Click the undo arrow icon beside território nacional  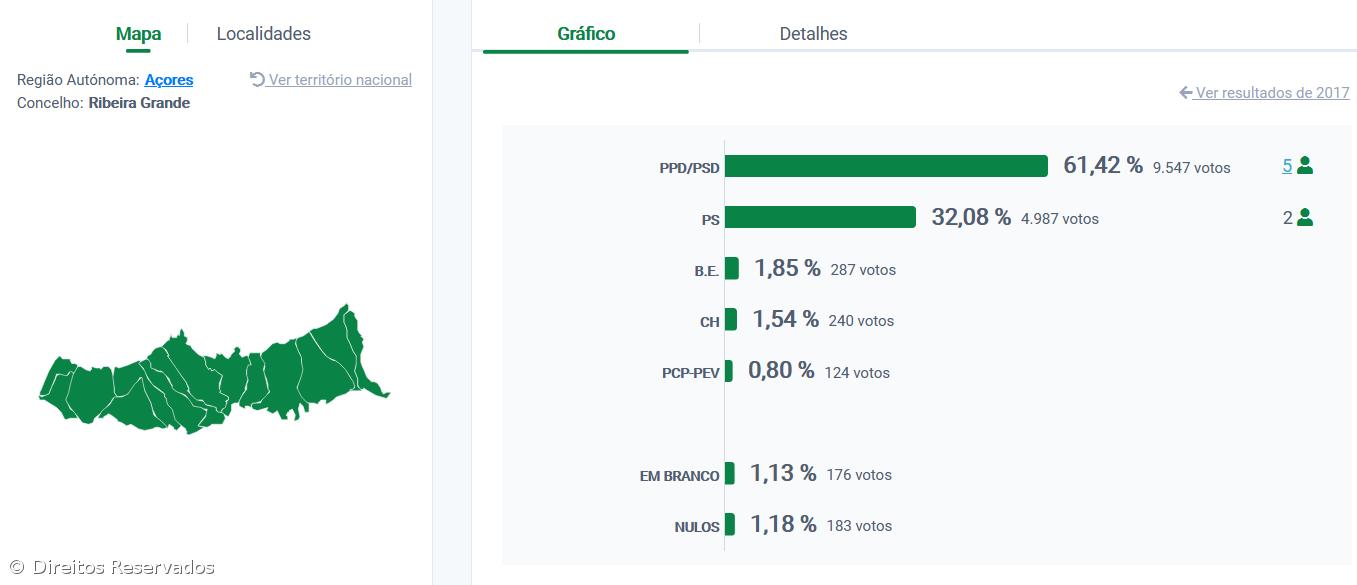(257, 79)
